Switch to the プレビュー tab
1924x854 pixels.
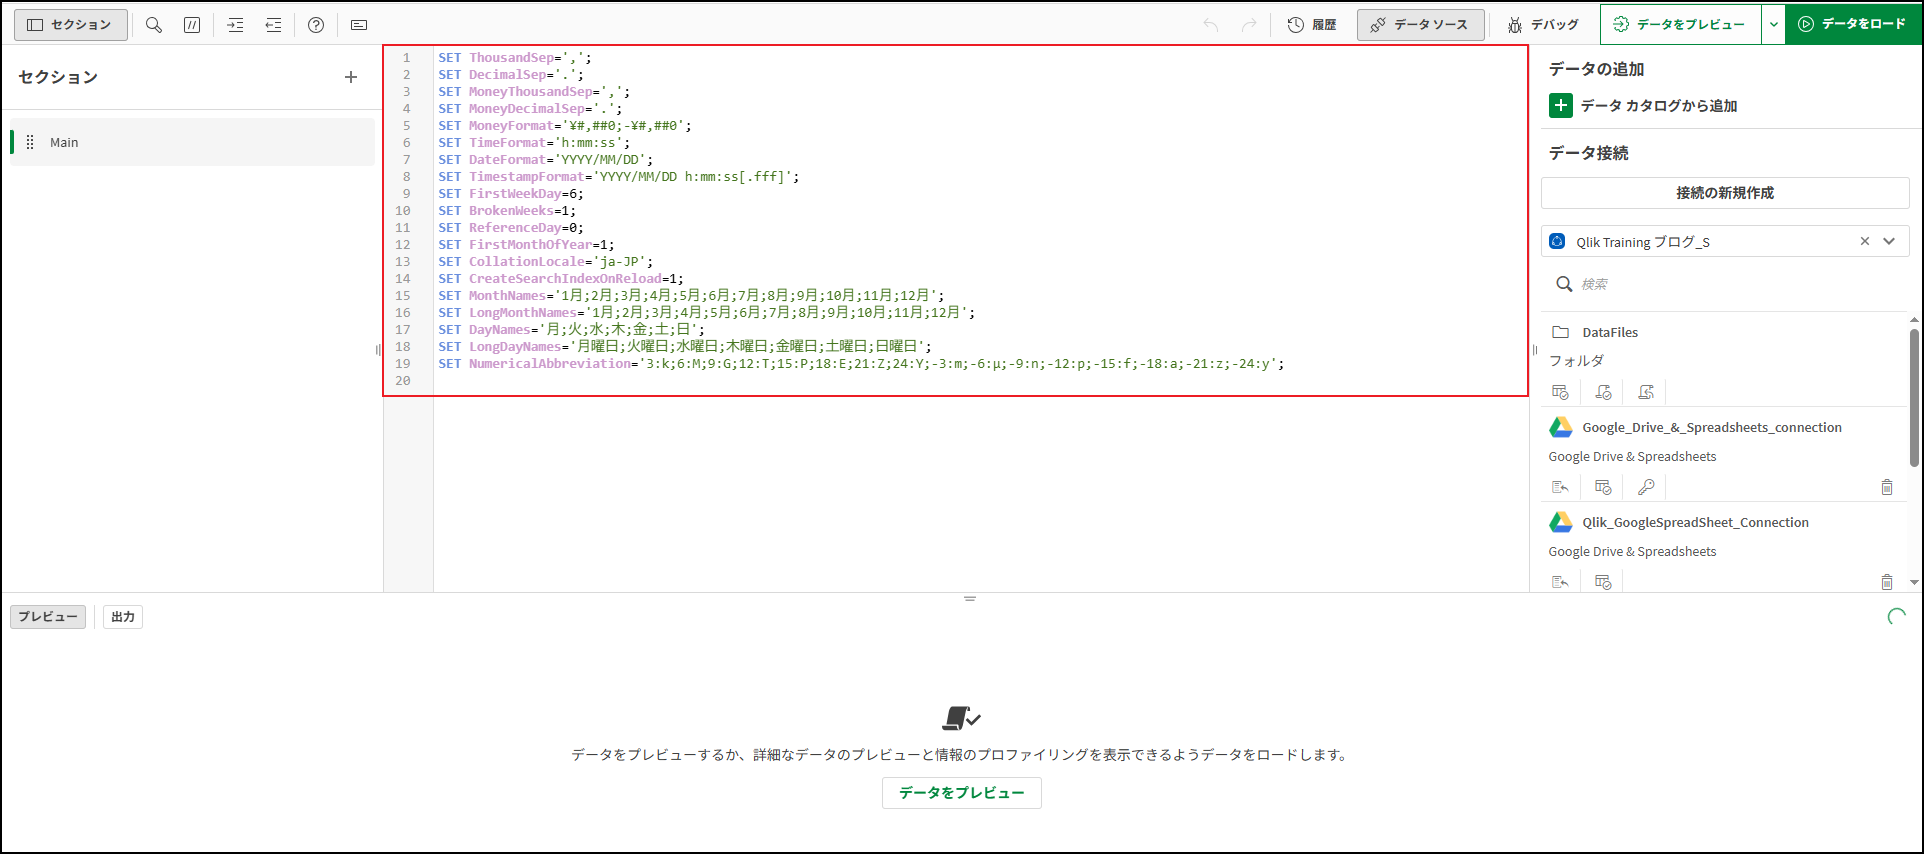[x=48, y=617]
